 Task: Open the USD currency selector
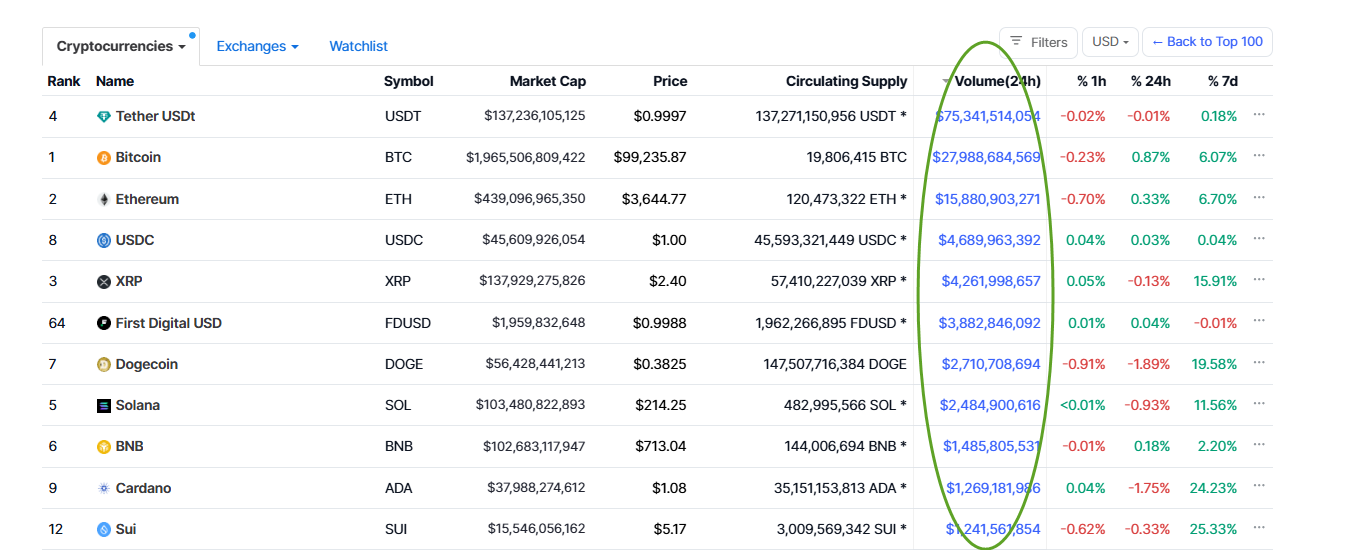(x=1110, y=42)
